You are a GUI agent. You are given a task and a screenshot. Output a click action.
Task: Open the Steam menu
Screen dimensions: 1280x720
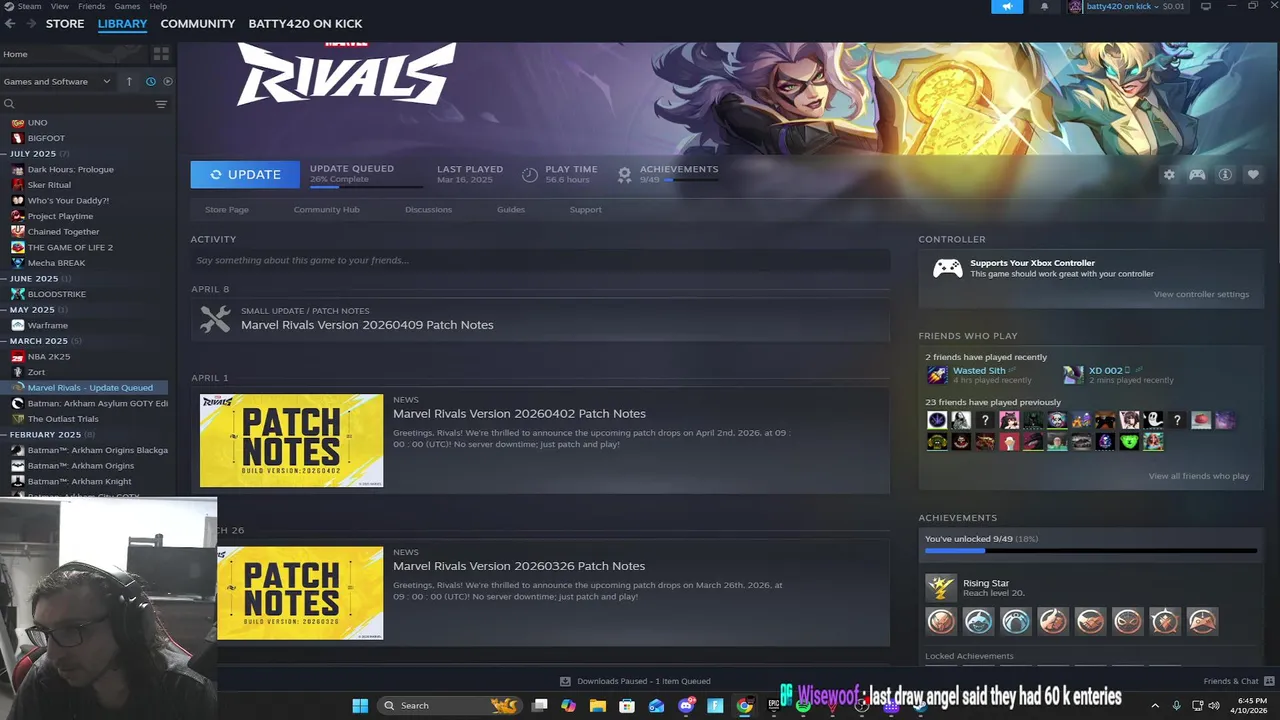pos(30,6)
